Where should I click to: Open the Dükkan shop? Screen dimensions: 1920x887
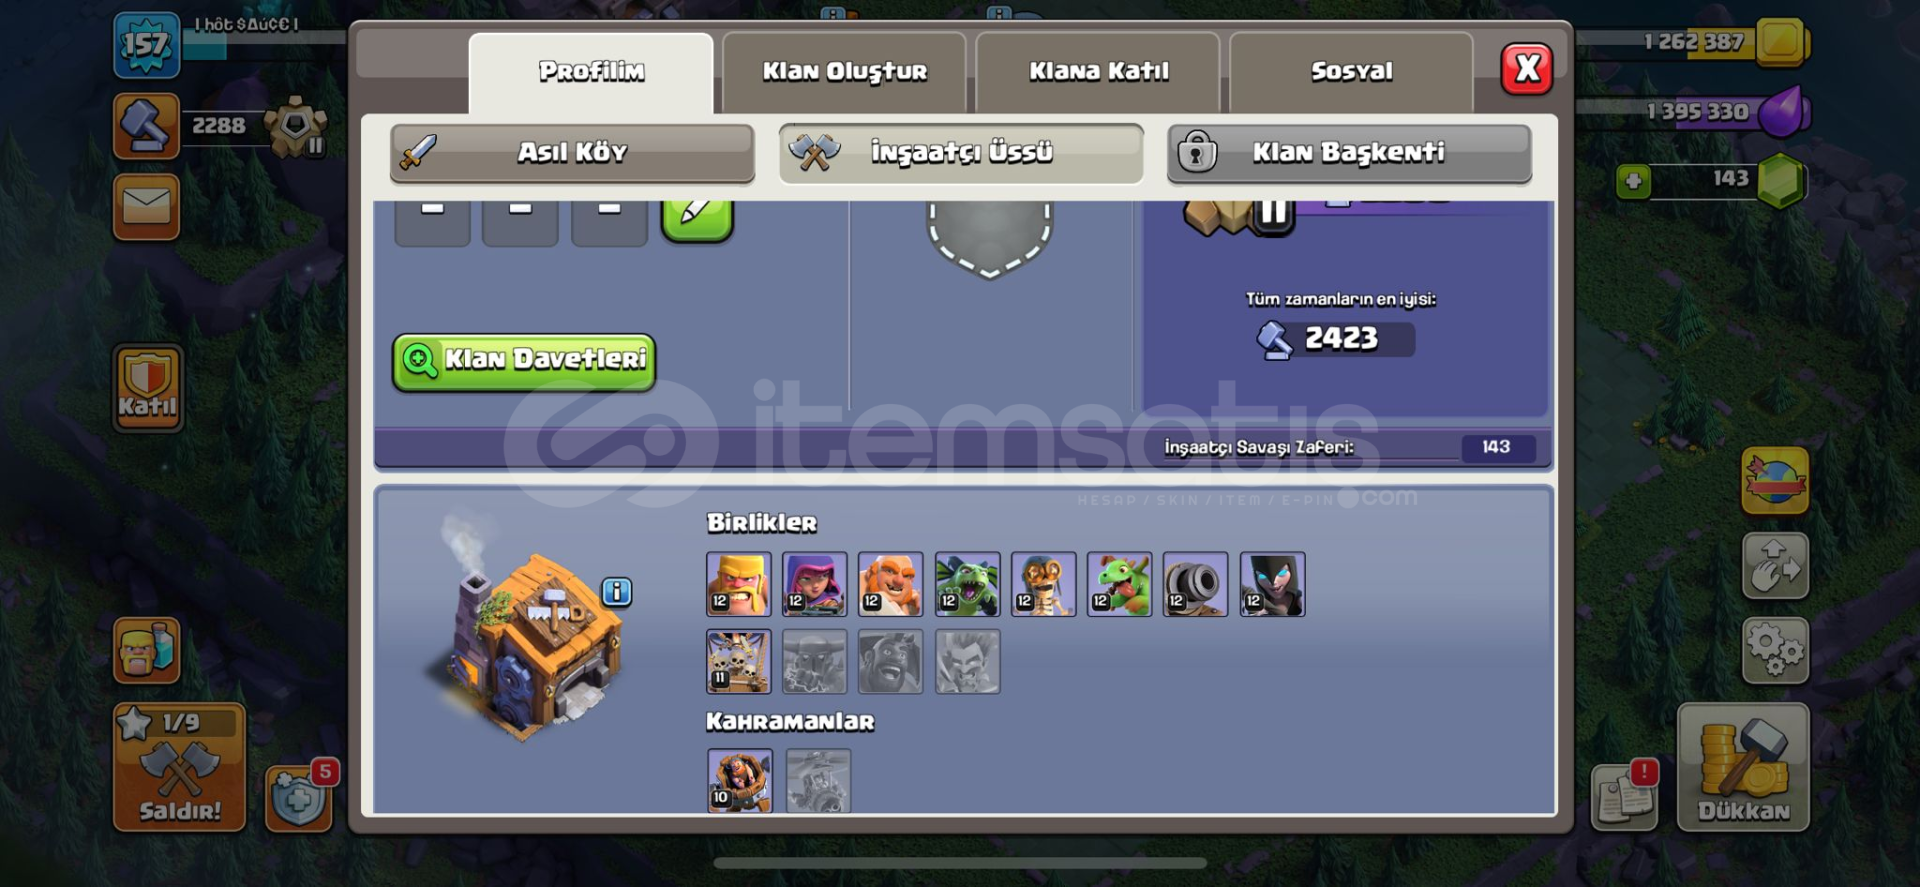[x=1743, y=767]
